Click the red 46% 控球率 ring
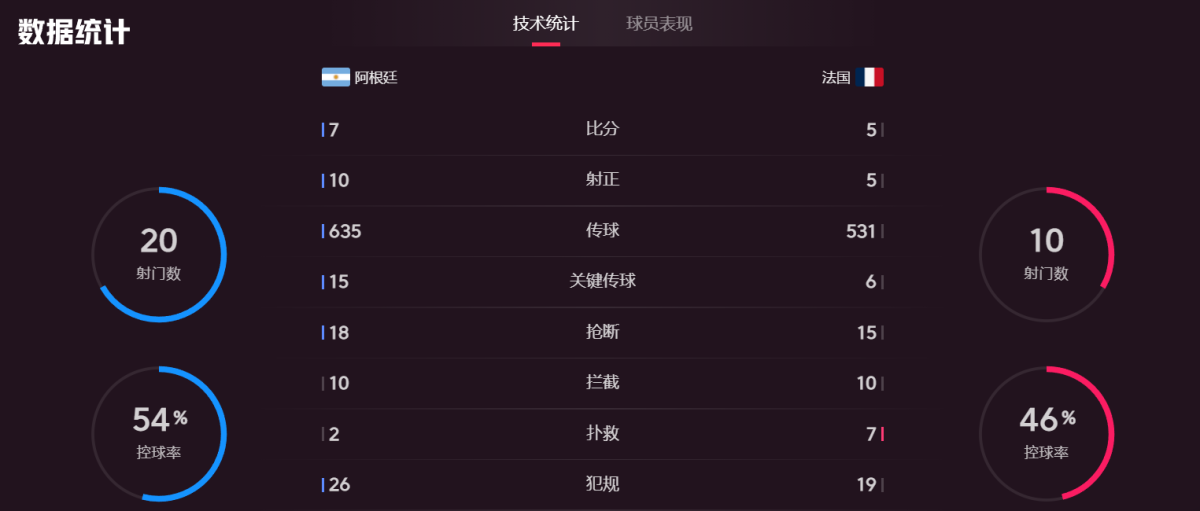The width and height of the screenshot is (1200, 511). 1046,433
